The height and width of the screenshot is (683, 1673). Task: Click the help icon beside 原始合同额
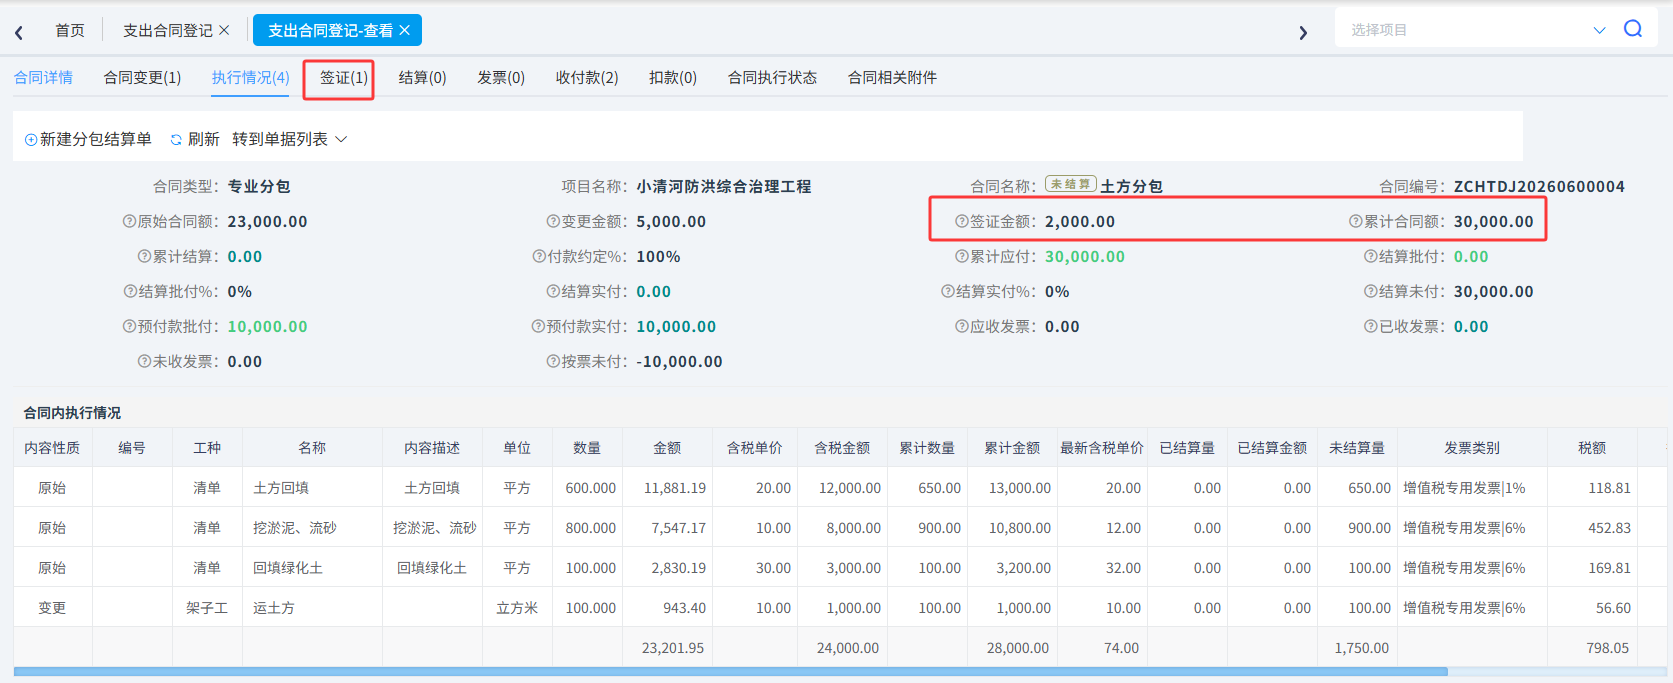pyautogui.click(x=129, y=221)
